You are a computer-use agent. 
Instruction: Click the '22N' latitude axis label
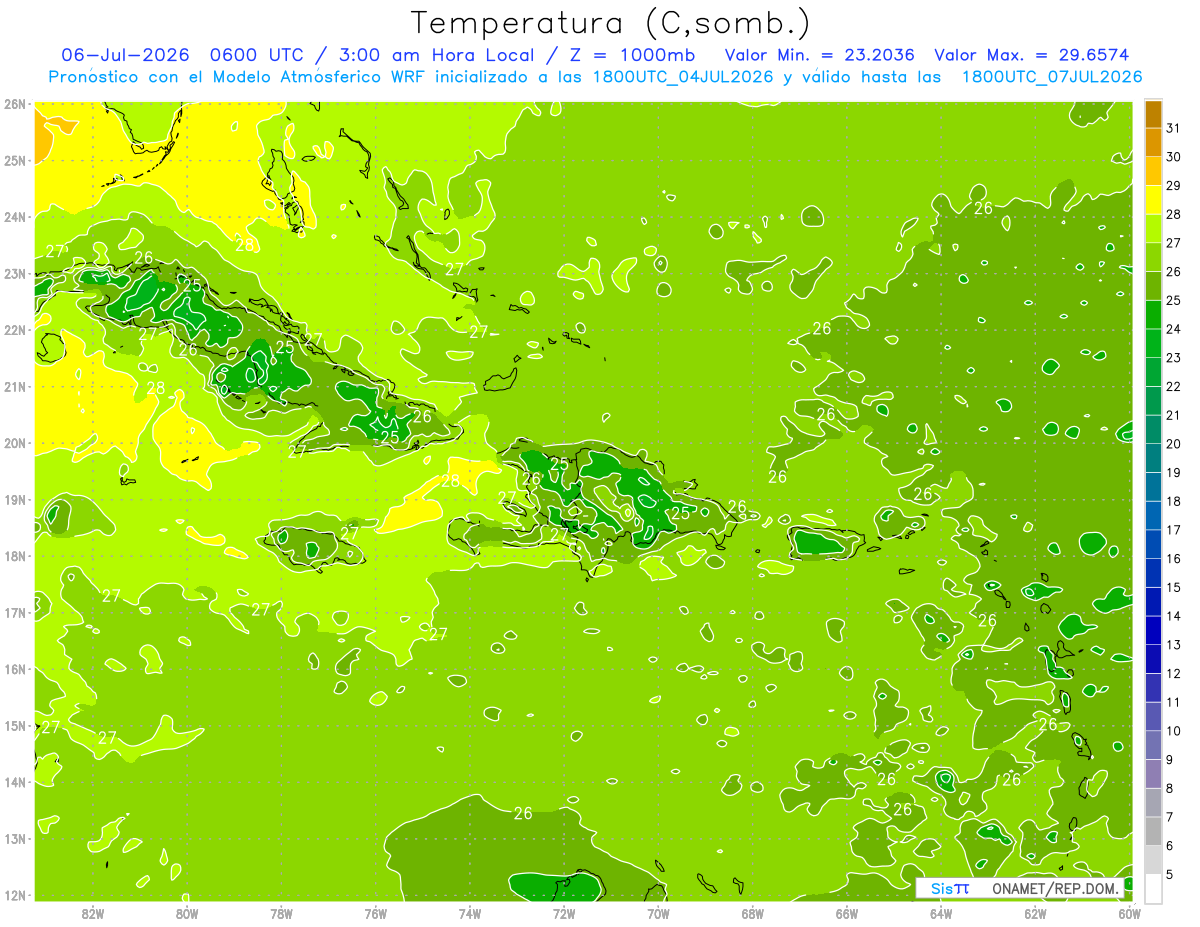click(14, 330)
